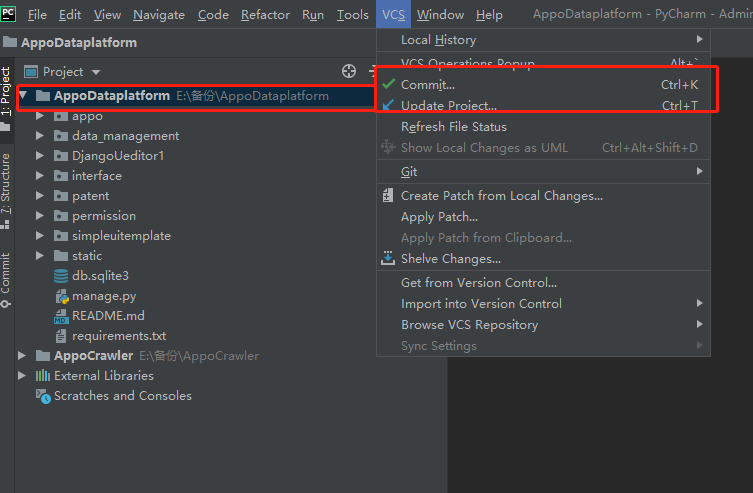Open Import into Version Control submenu

point(543,304)
